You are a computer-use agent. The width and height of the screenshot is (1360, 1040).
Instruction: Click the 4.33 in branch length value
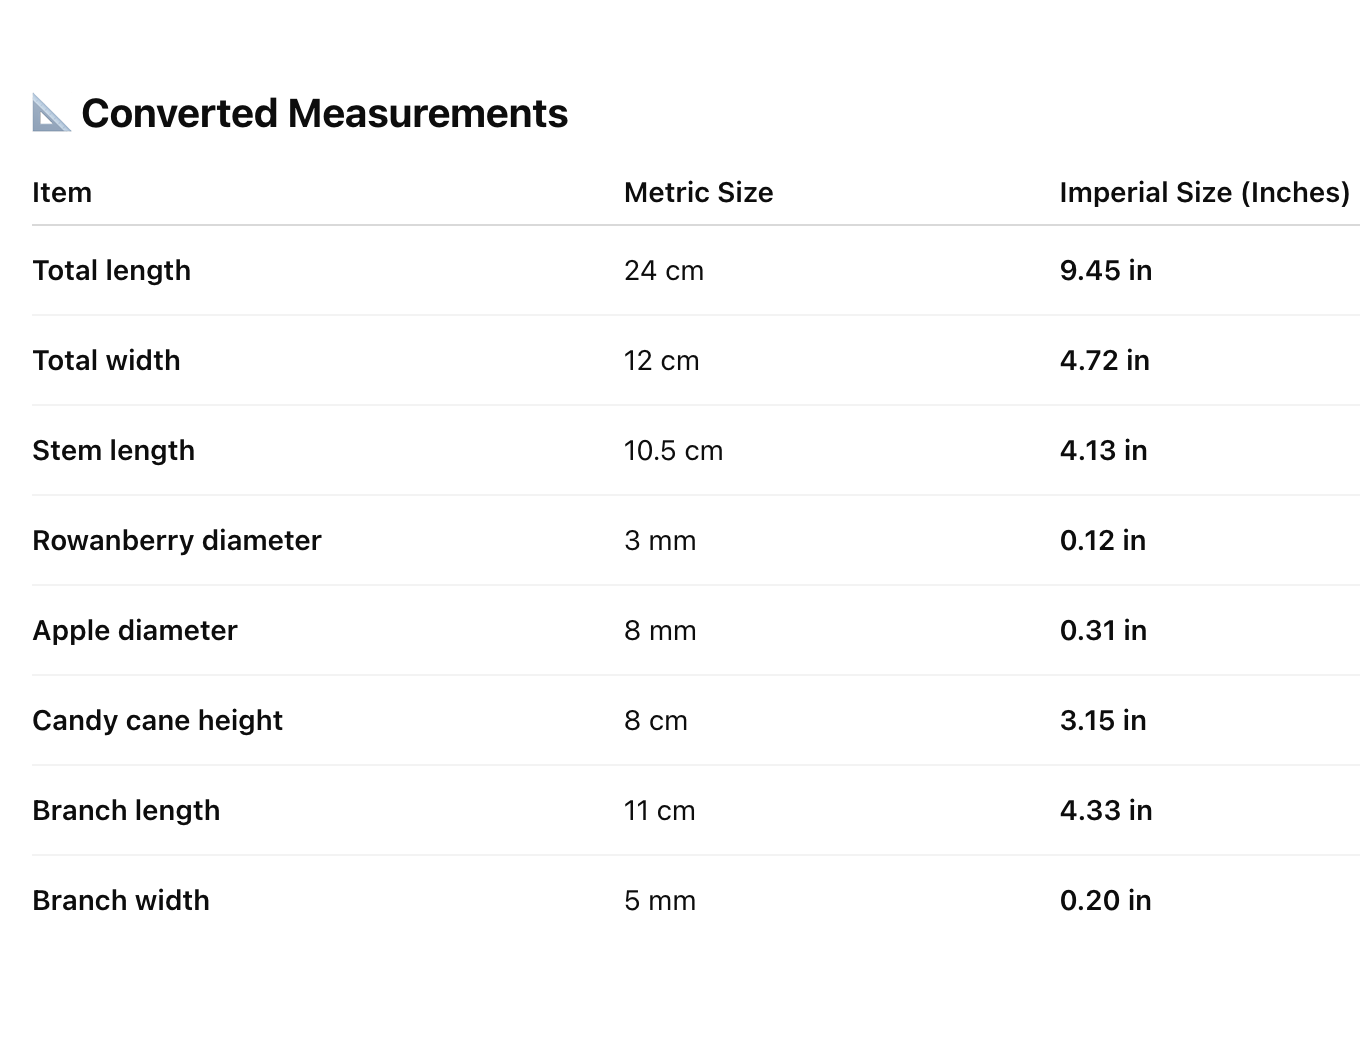1106,810
